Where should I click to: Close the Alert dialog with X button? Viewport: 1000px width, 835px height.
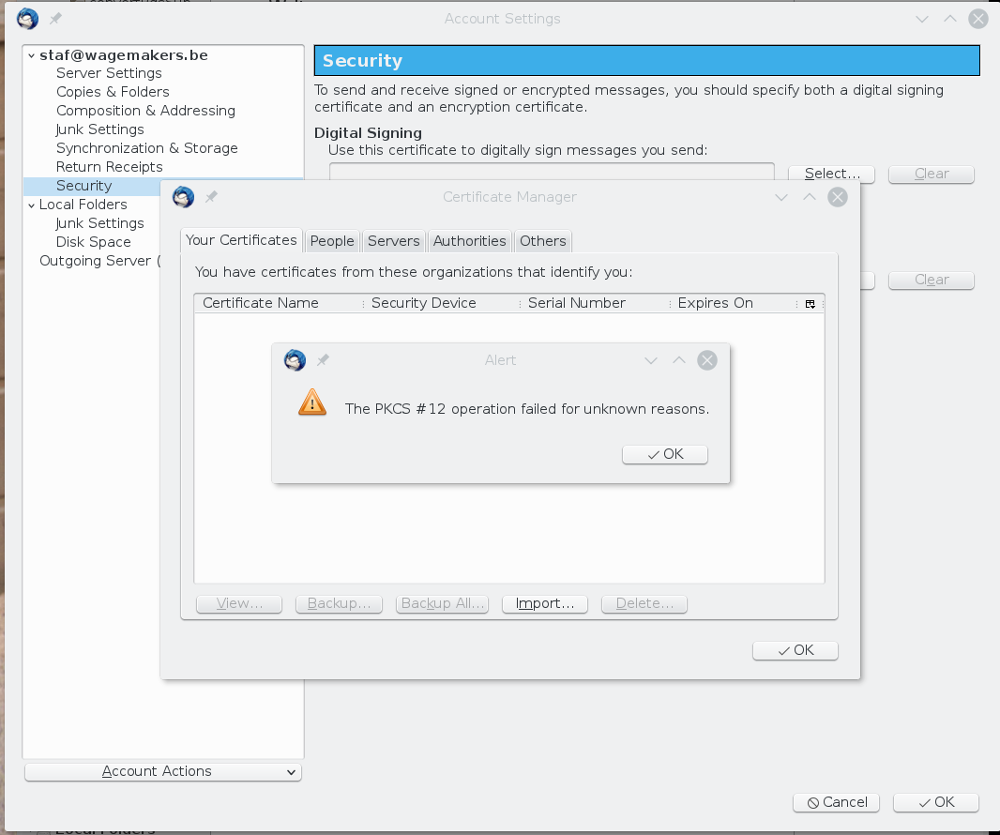(x=707, y=360)
